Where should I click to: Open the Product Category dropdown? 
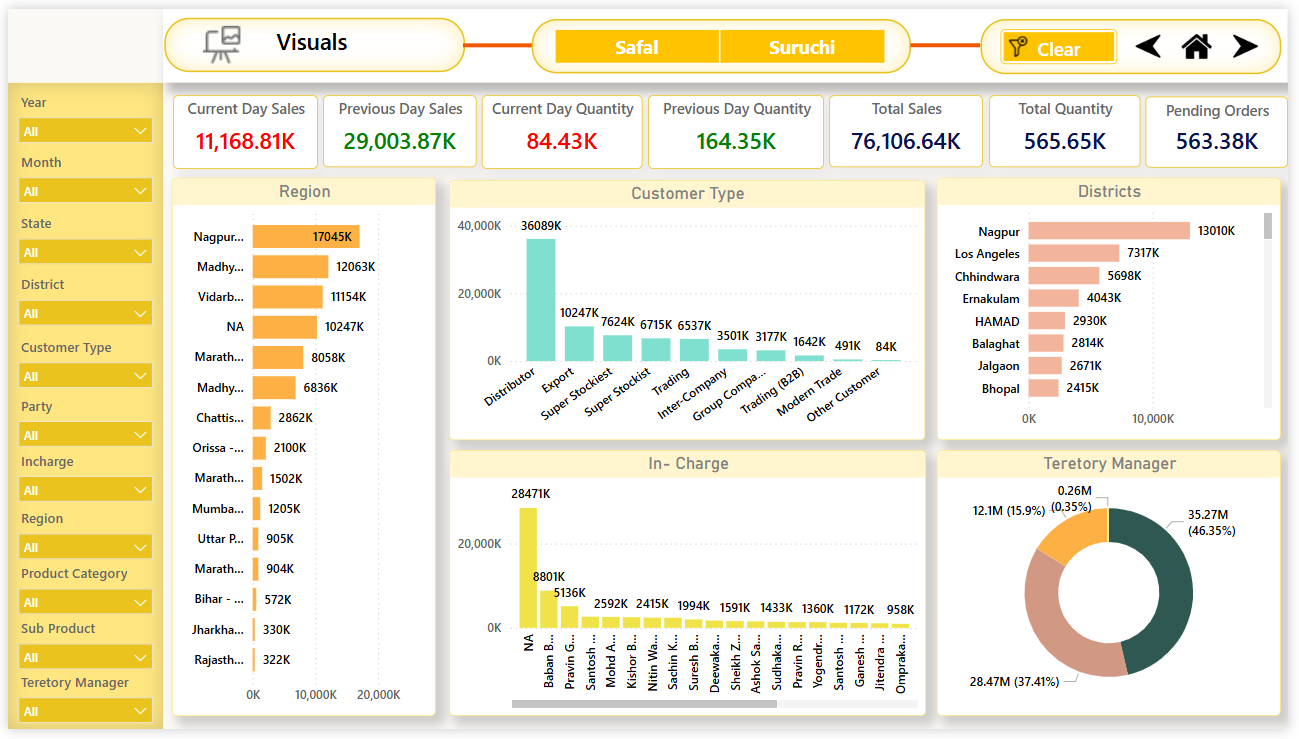point(86,602)
